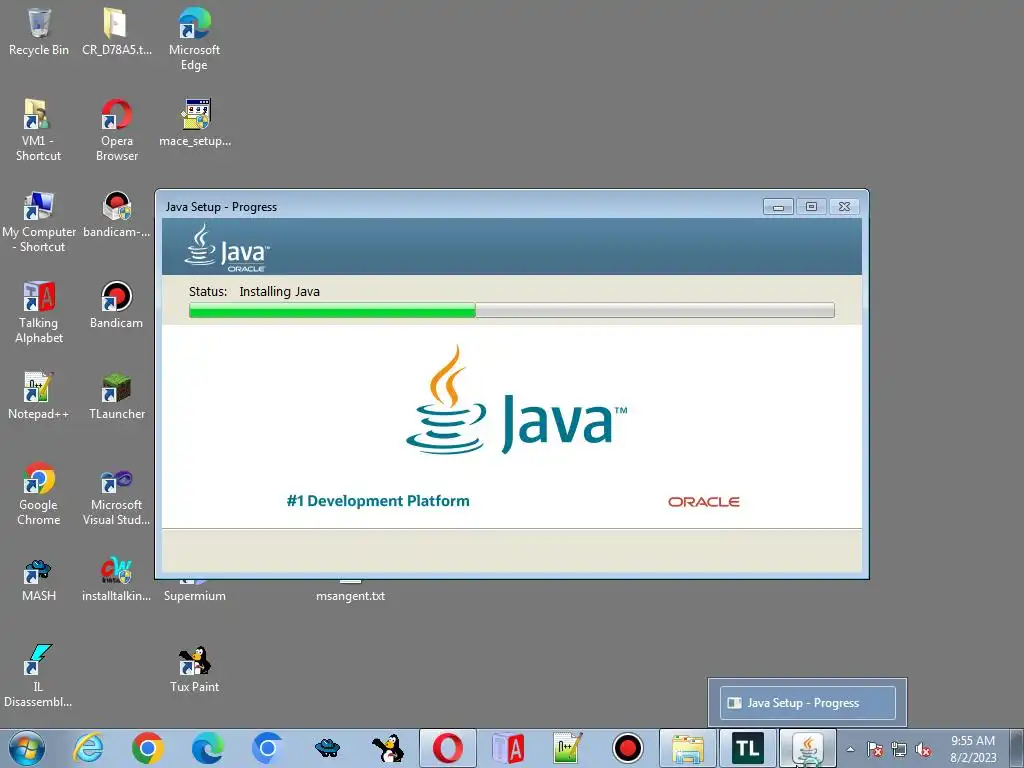Open Bandicam record icon in taskbar
Image resolution: width=1024 pixels, height=768 pixels.
click(x=628, y=748)
